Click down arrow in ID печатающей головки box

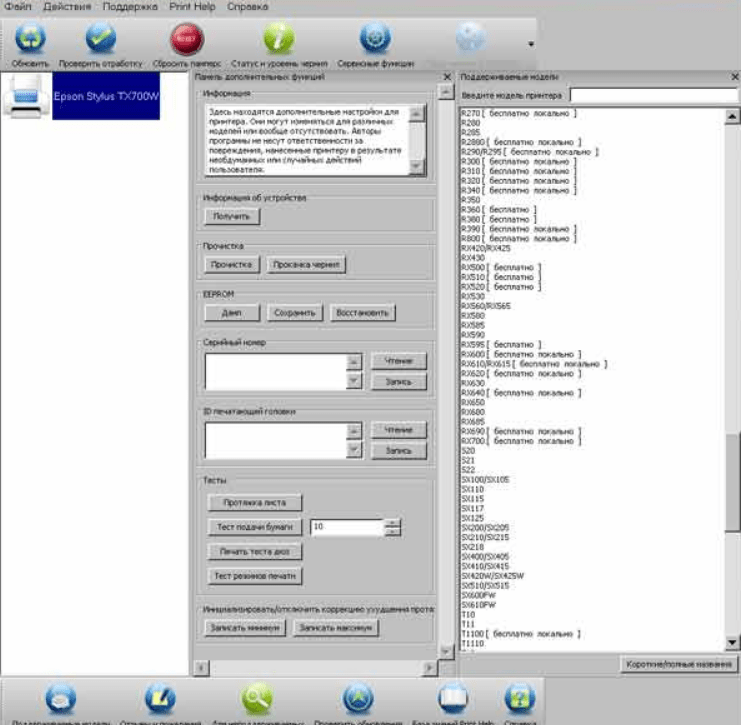pos(354,449)
